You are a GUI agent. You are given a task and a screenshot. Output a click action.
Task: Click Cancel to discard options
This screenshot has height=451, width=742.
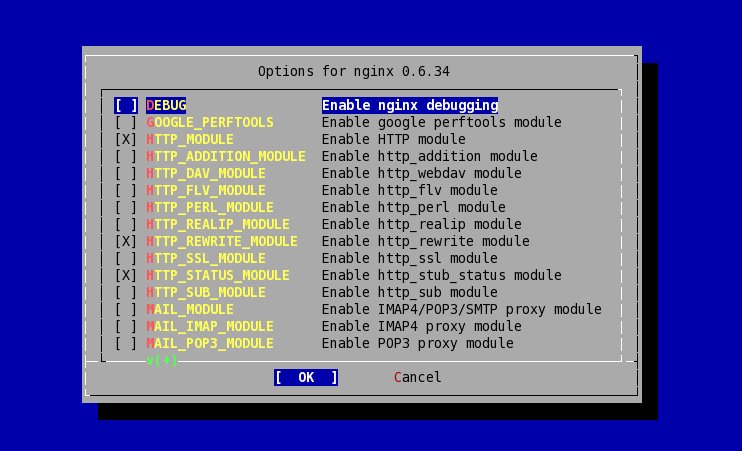tap(417, 377)
